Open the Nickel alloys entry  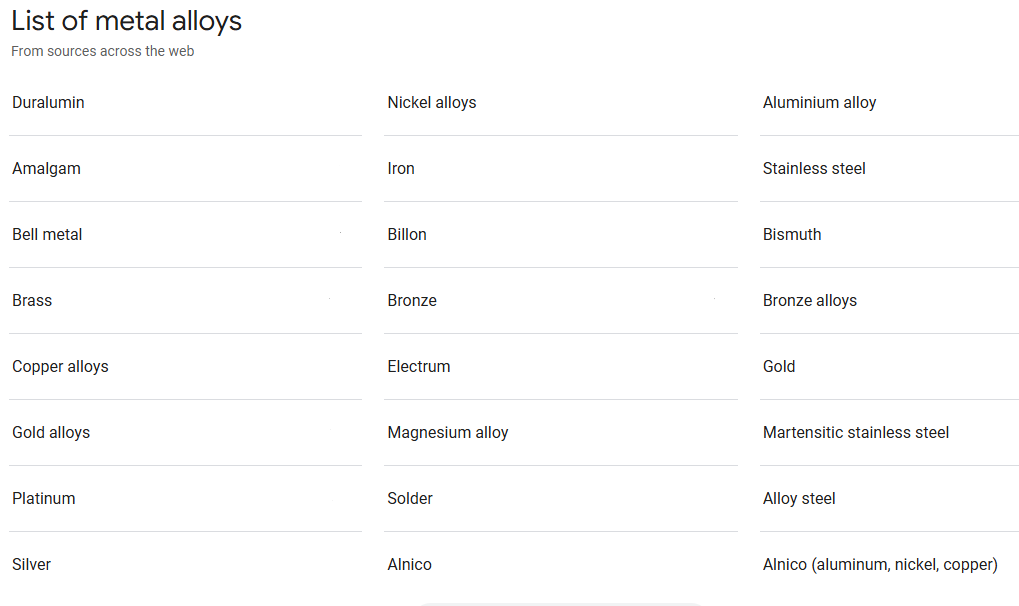tap(432, 102)
